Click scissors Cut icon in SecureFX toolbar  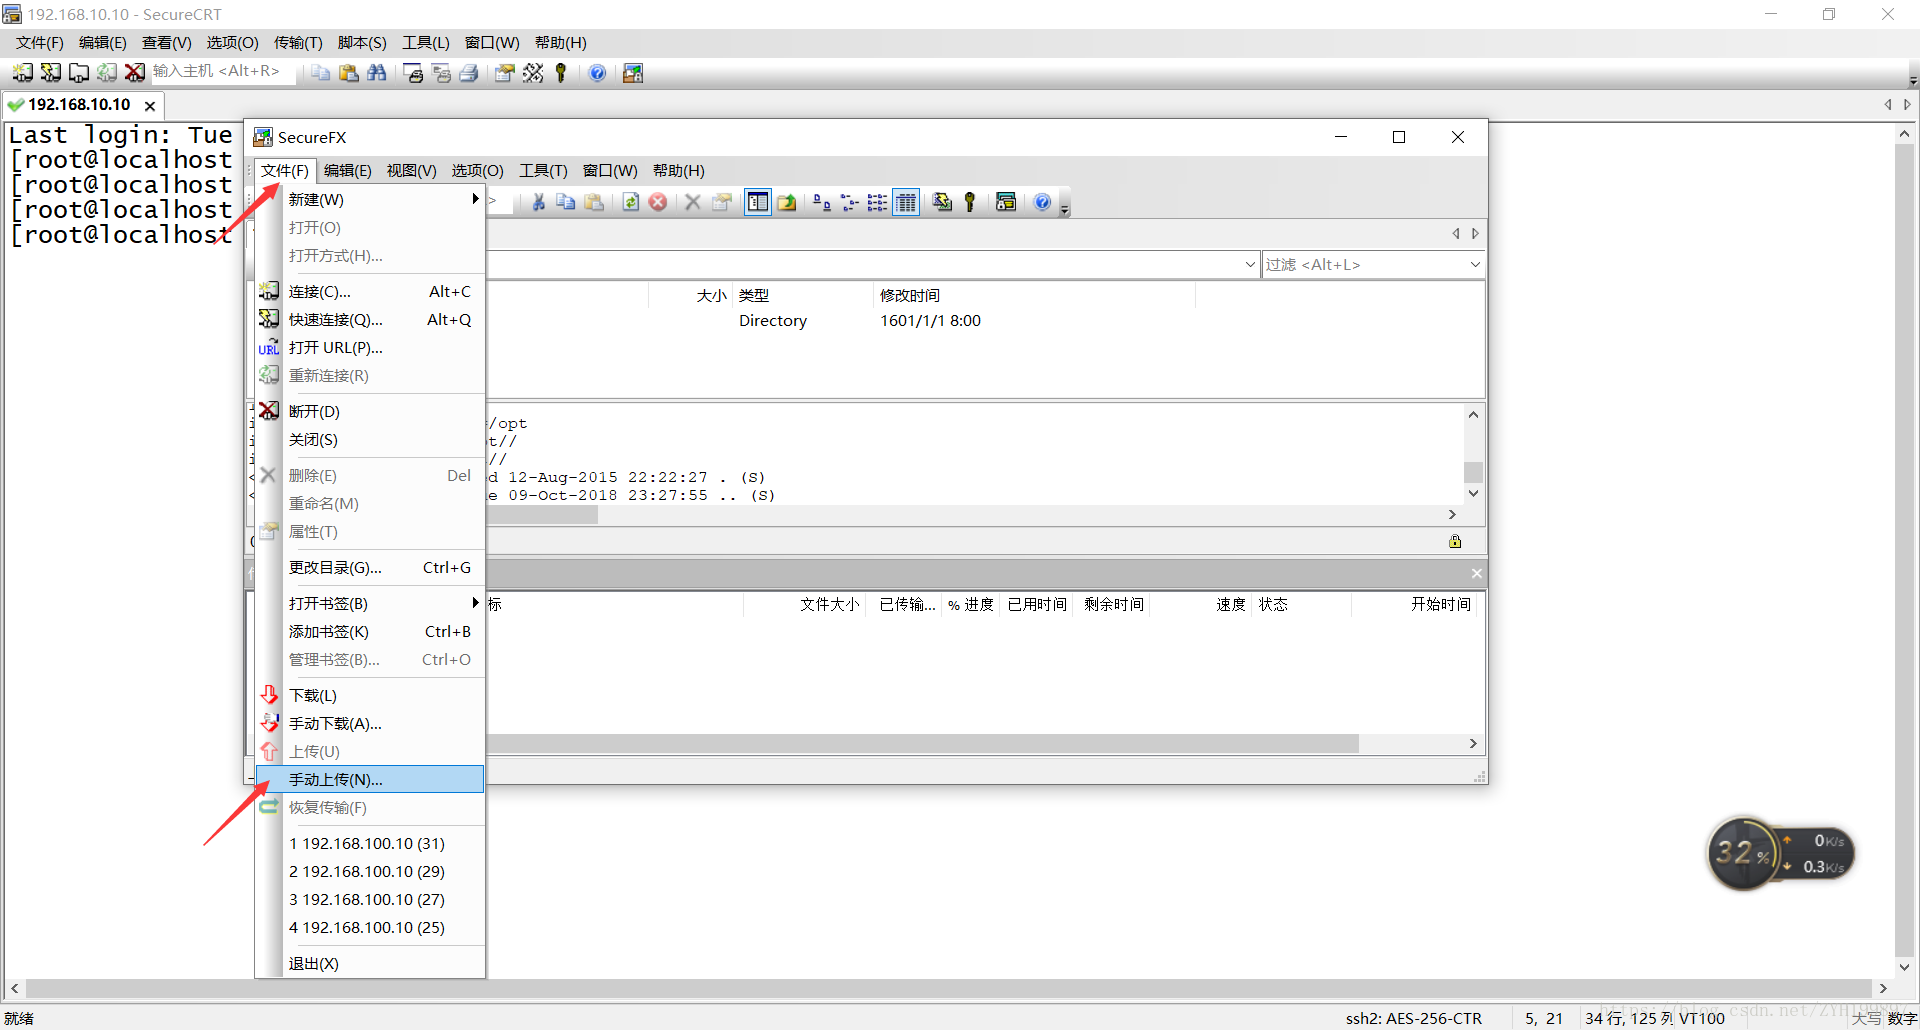coord(538,202)
